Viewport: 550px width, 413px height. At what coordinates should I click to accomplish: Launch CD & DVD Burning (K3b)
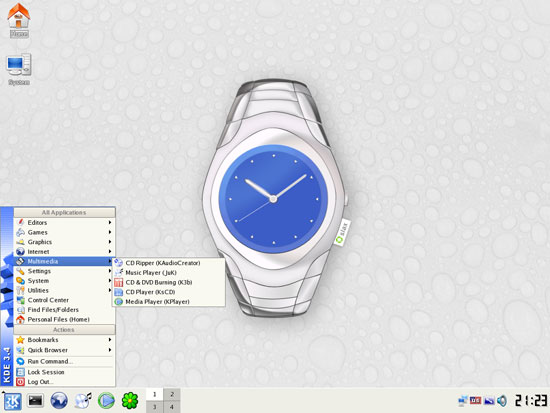pyautogui.click(x=169, y=282)
